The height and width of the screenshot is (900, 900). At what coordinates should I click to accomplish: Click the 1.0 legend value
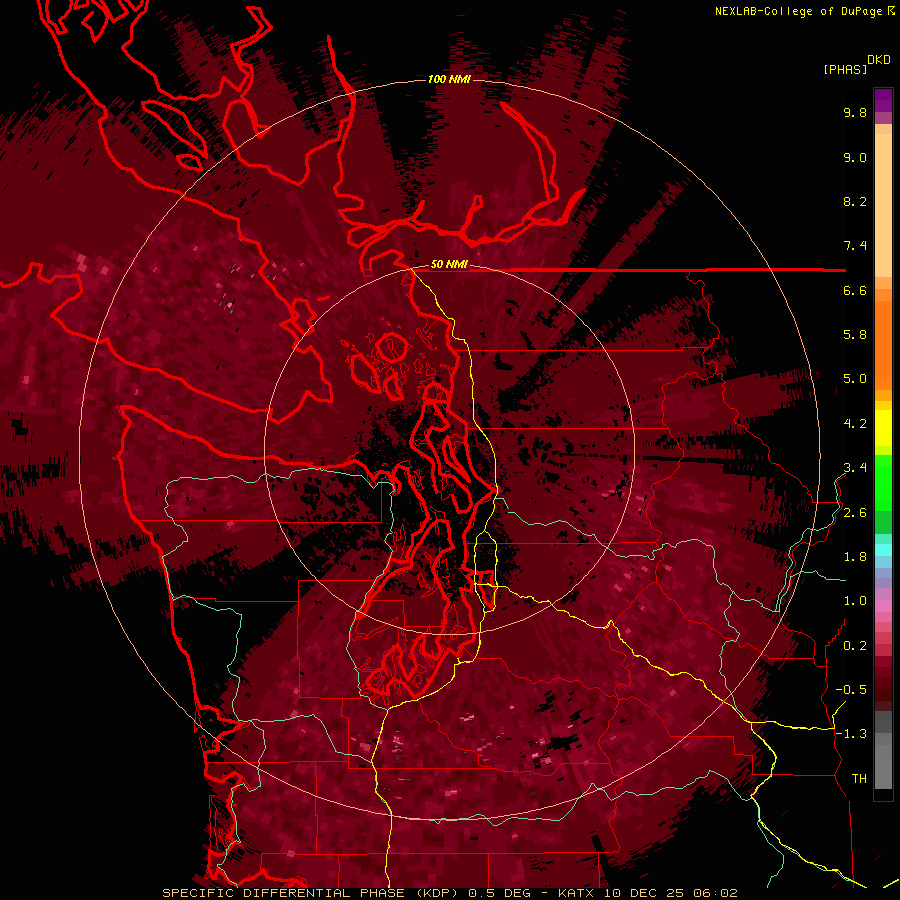click(x=855, y=602)
